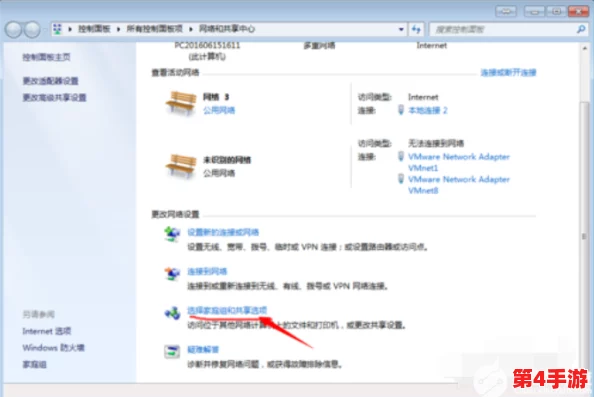Click the magnifier search icon in the search box
594x397 pixels.
click(581, 29)
